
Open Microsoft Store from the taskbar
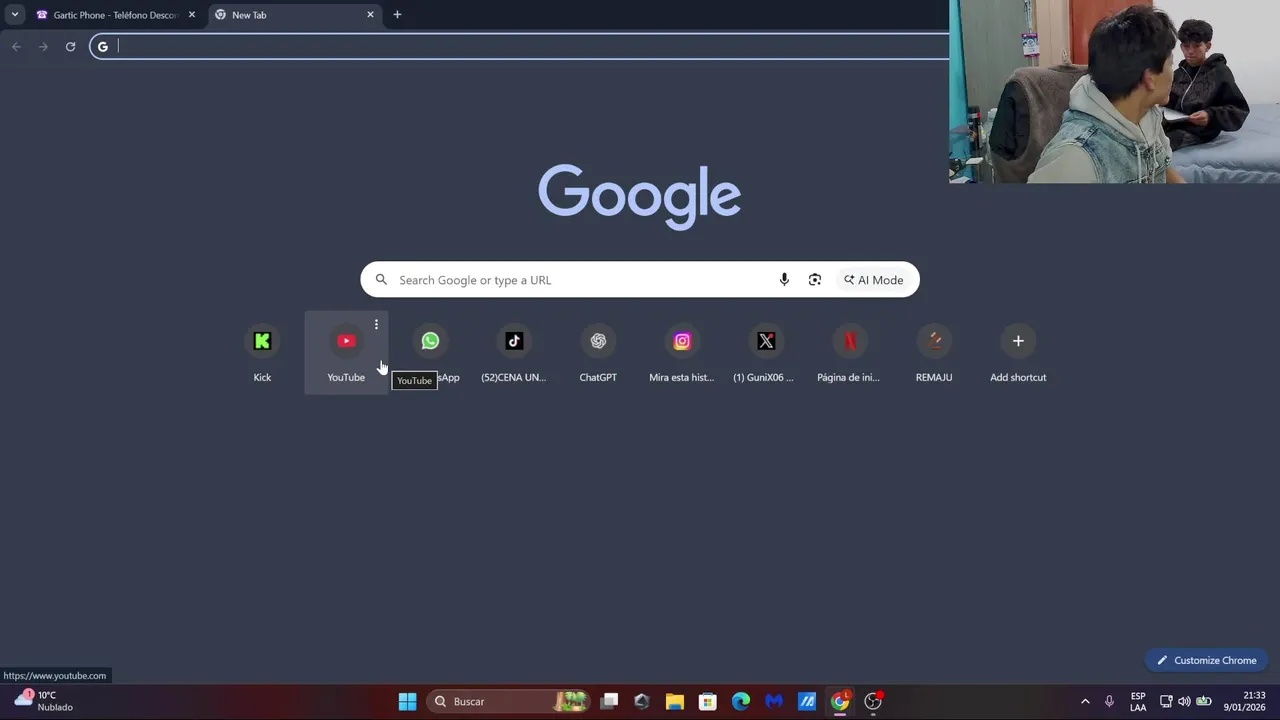(x=708, y=701)
